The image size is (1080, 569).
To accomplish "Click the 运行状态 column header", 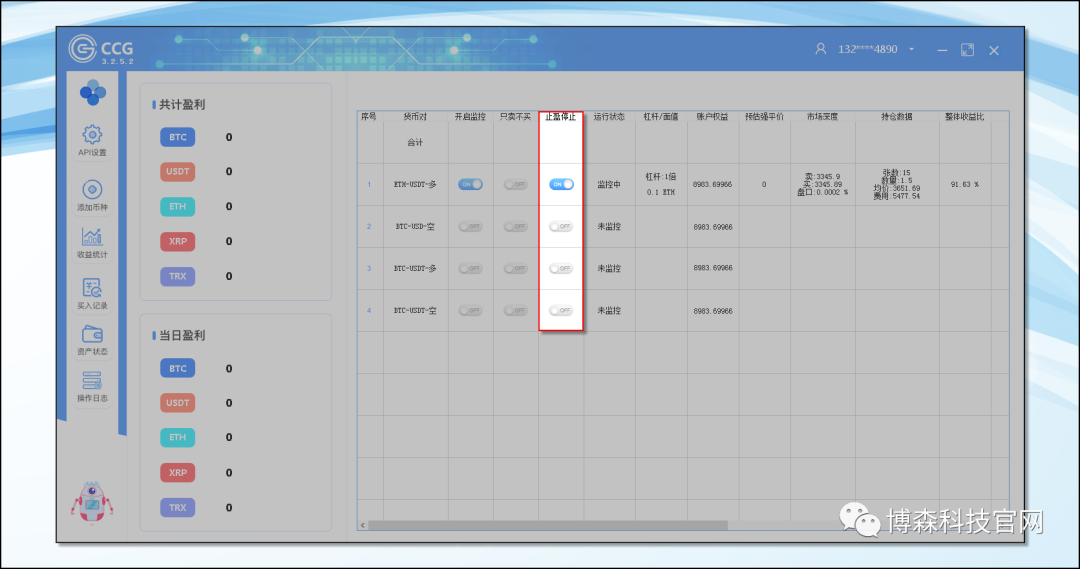I will [x=609, y=117].
